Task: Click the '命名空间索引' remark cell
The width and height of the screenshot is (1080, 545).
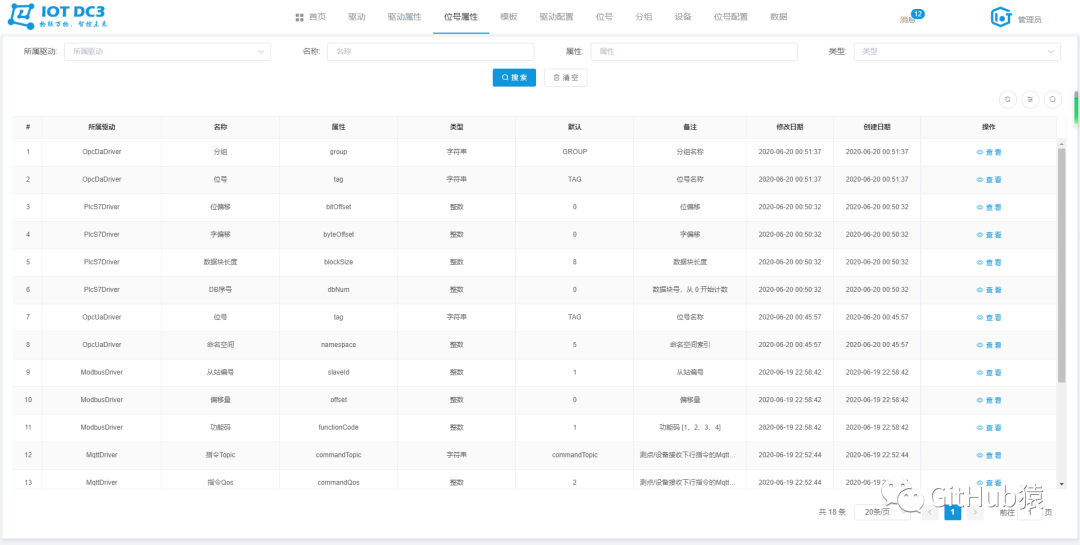Action: coord(690,345)
